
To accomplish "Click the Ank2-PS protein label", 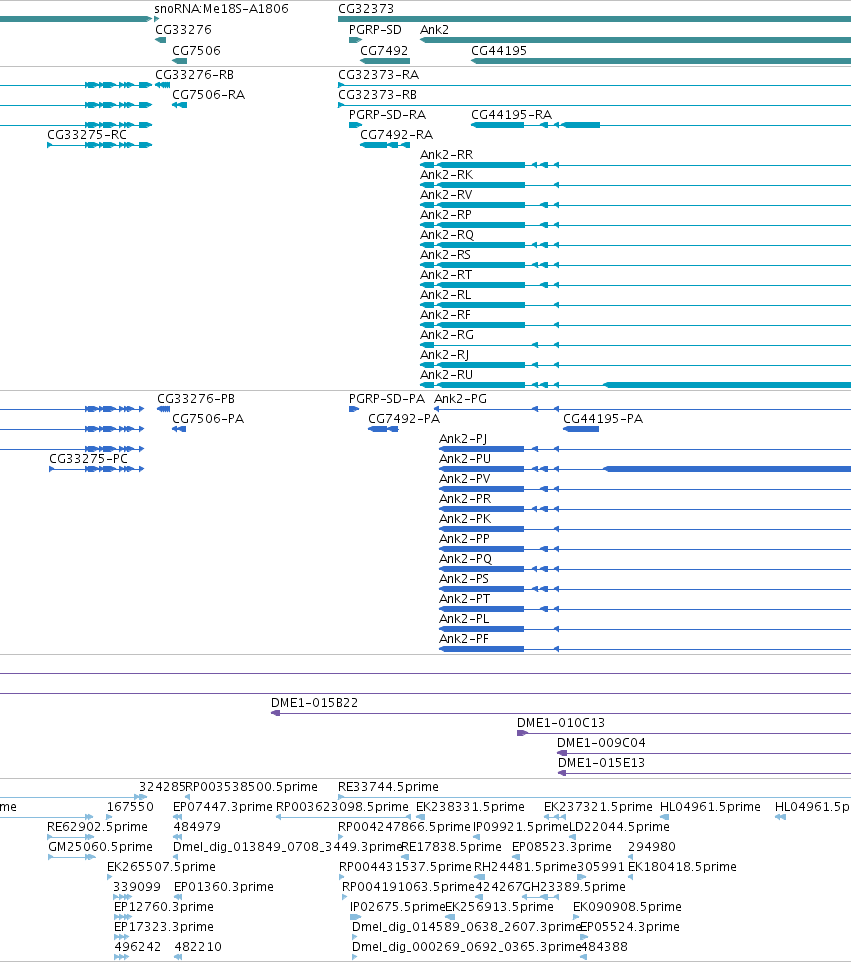I will [x=464, y=579].
